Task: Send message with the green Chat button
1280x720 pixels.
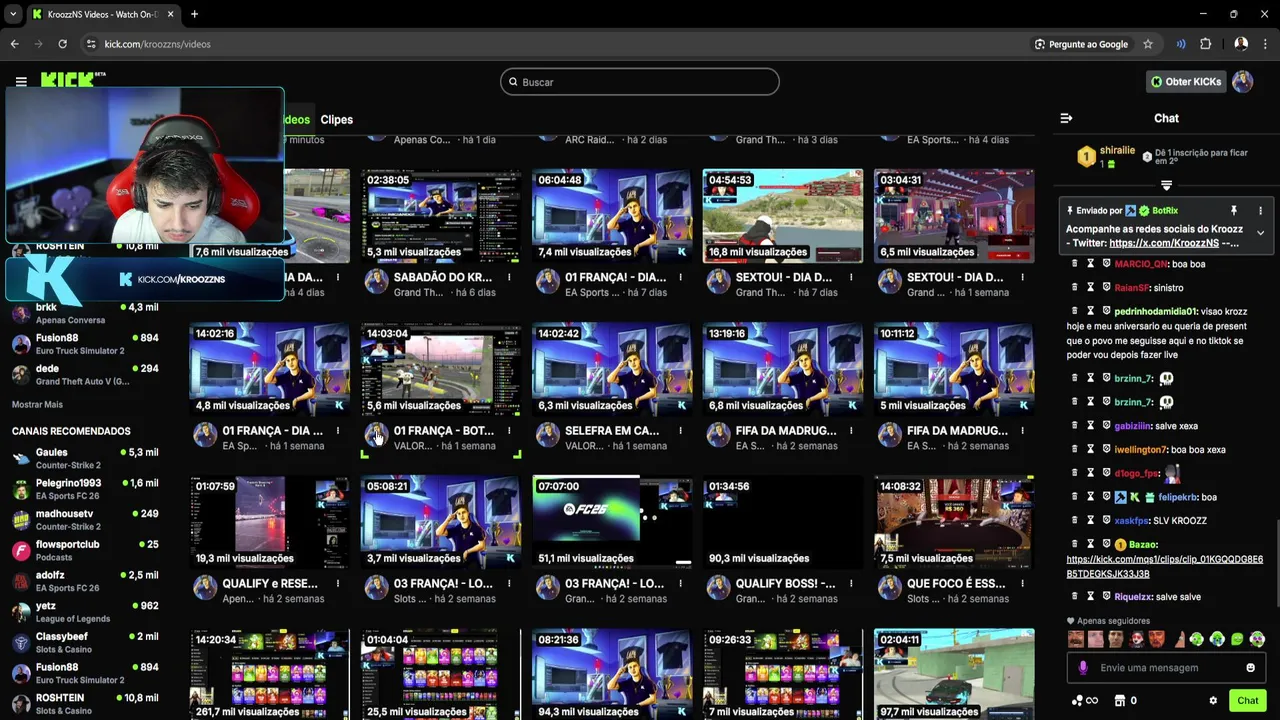Action: (1247, 701)
